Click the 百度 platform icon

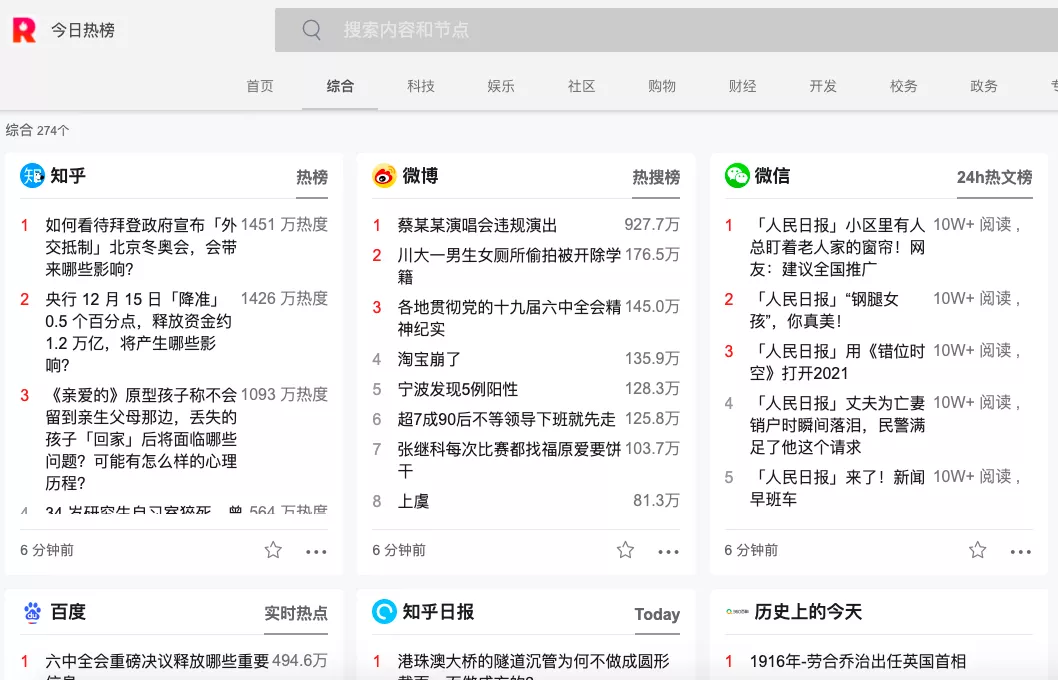point(33,613)
